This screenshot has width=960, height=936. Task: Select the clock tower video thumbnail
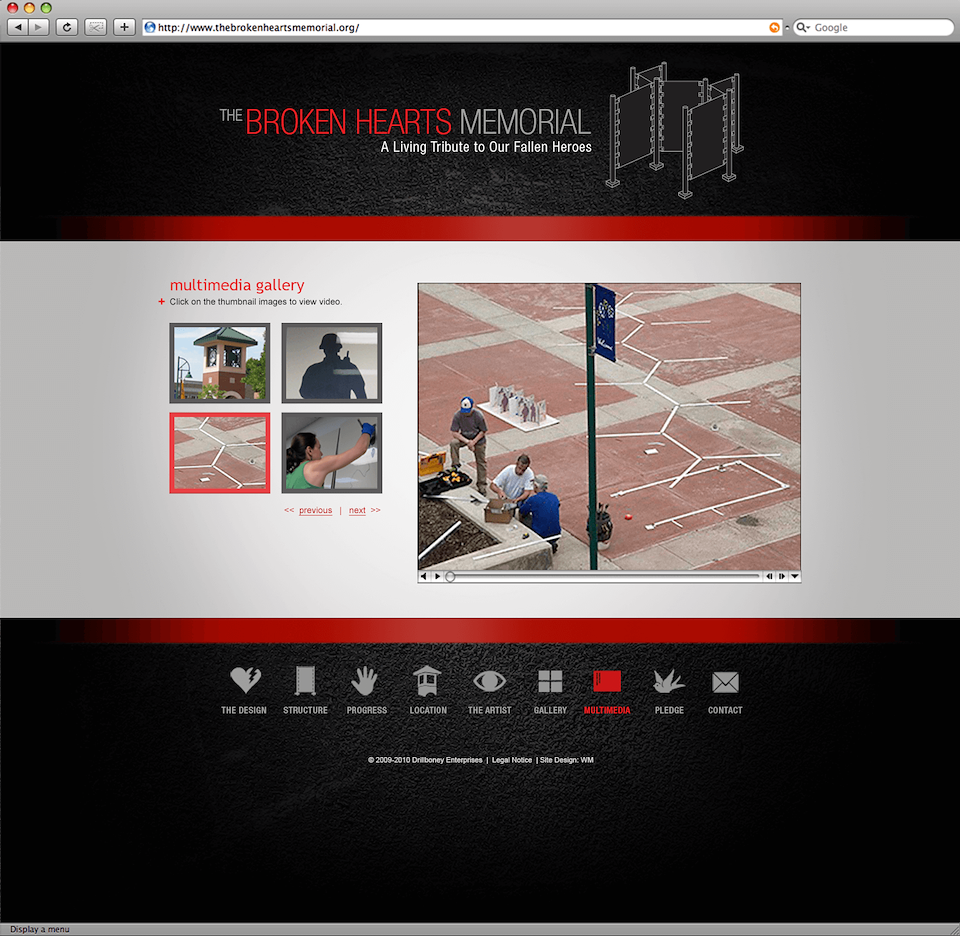220,363
